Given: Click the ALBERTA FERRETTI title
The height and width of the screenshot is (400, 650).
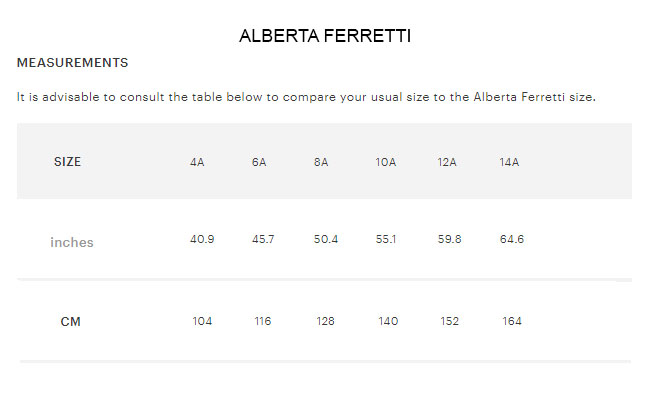Looking at the screenshot, I should (x=325, y=36).
